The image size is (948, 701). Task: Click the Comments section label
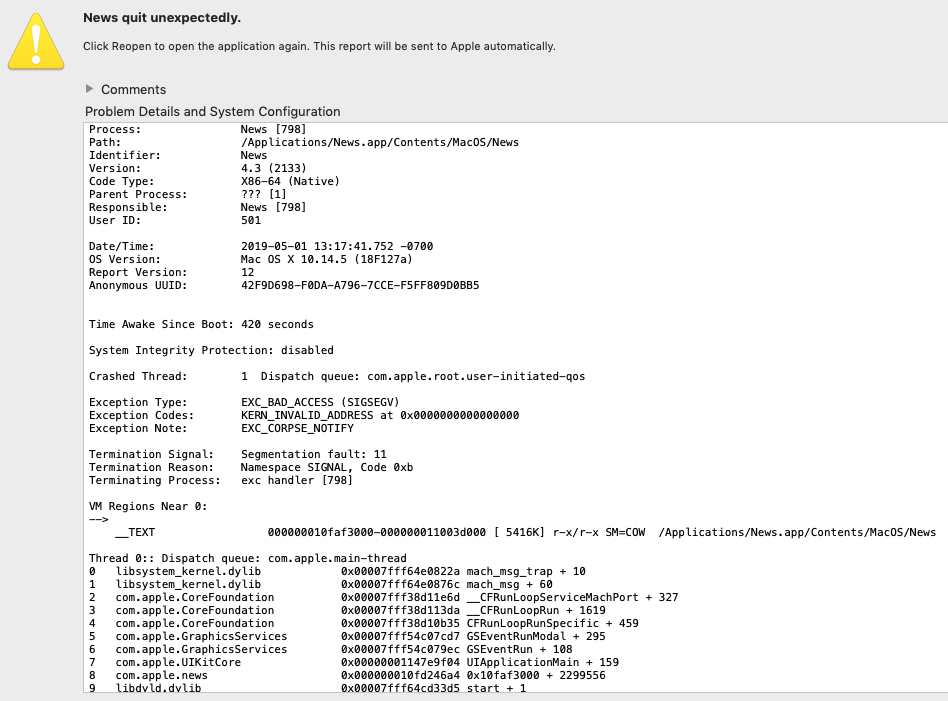point(133,89)
